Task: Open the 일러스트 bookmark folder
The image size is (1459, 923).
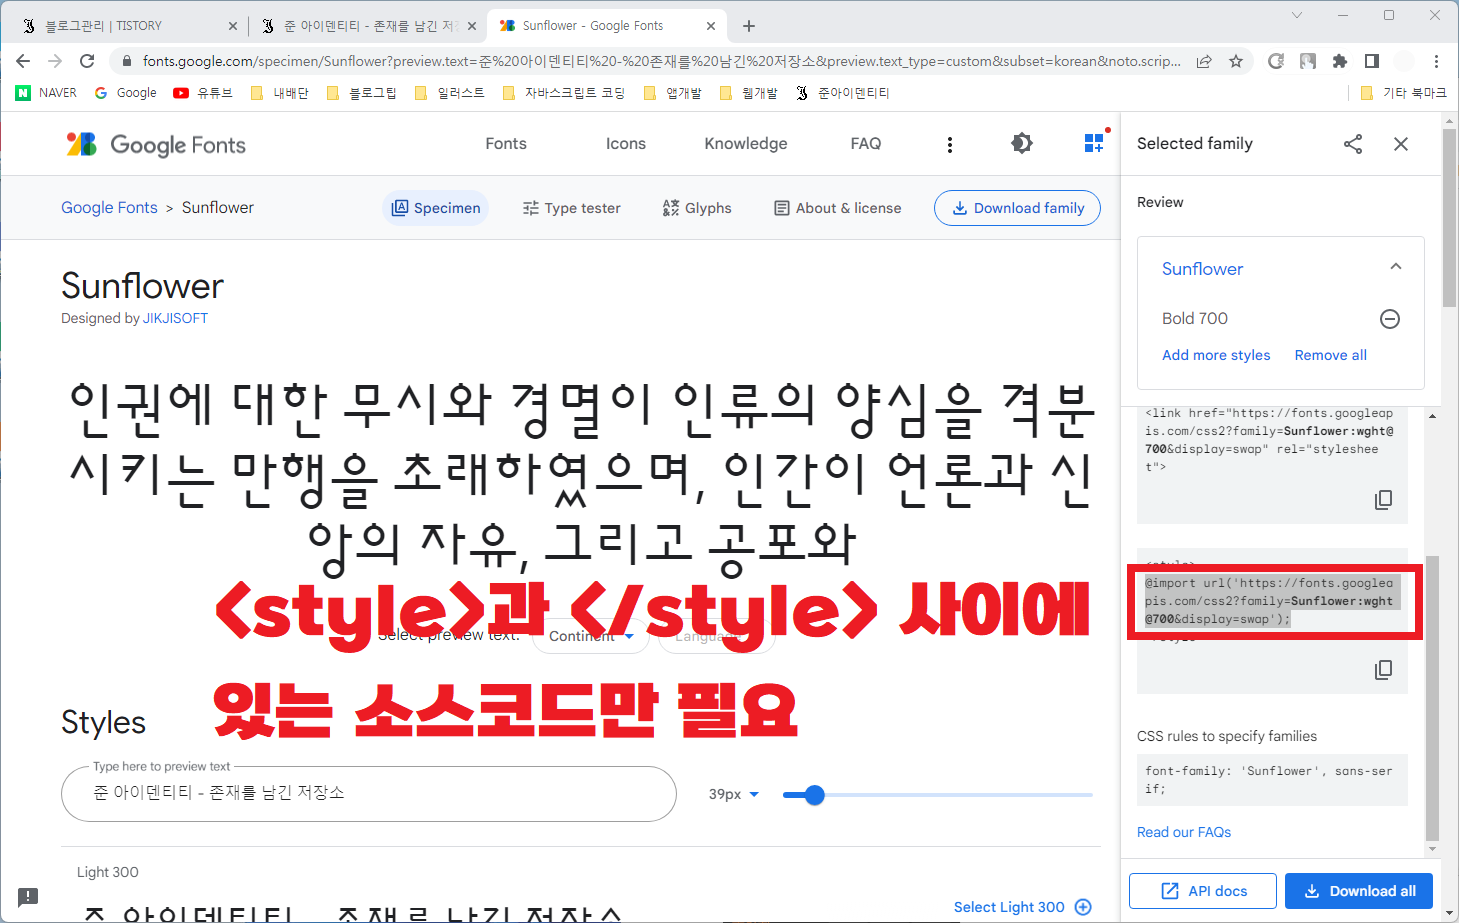Action: click(x=449, y=93)
